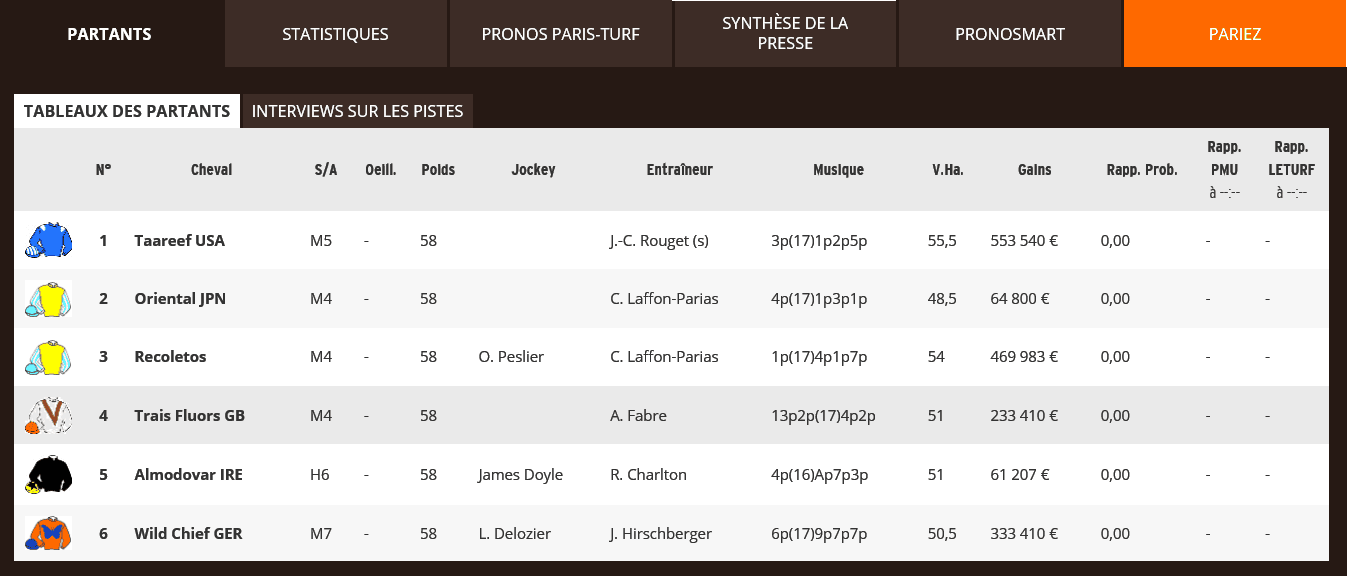This screenshot has height=576, width=1347.
Task: Switch to Pronos Paris-Turf tab
Action: (x=560, y=34)
